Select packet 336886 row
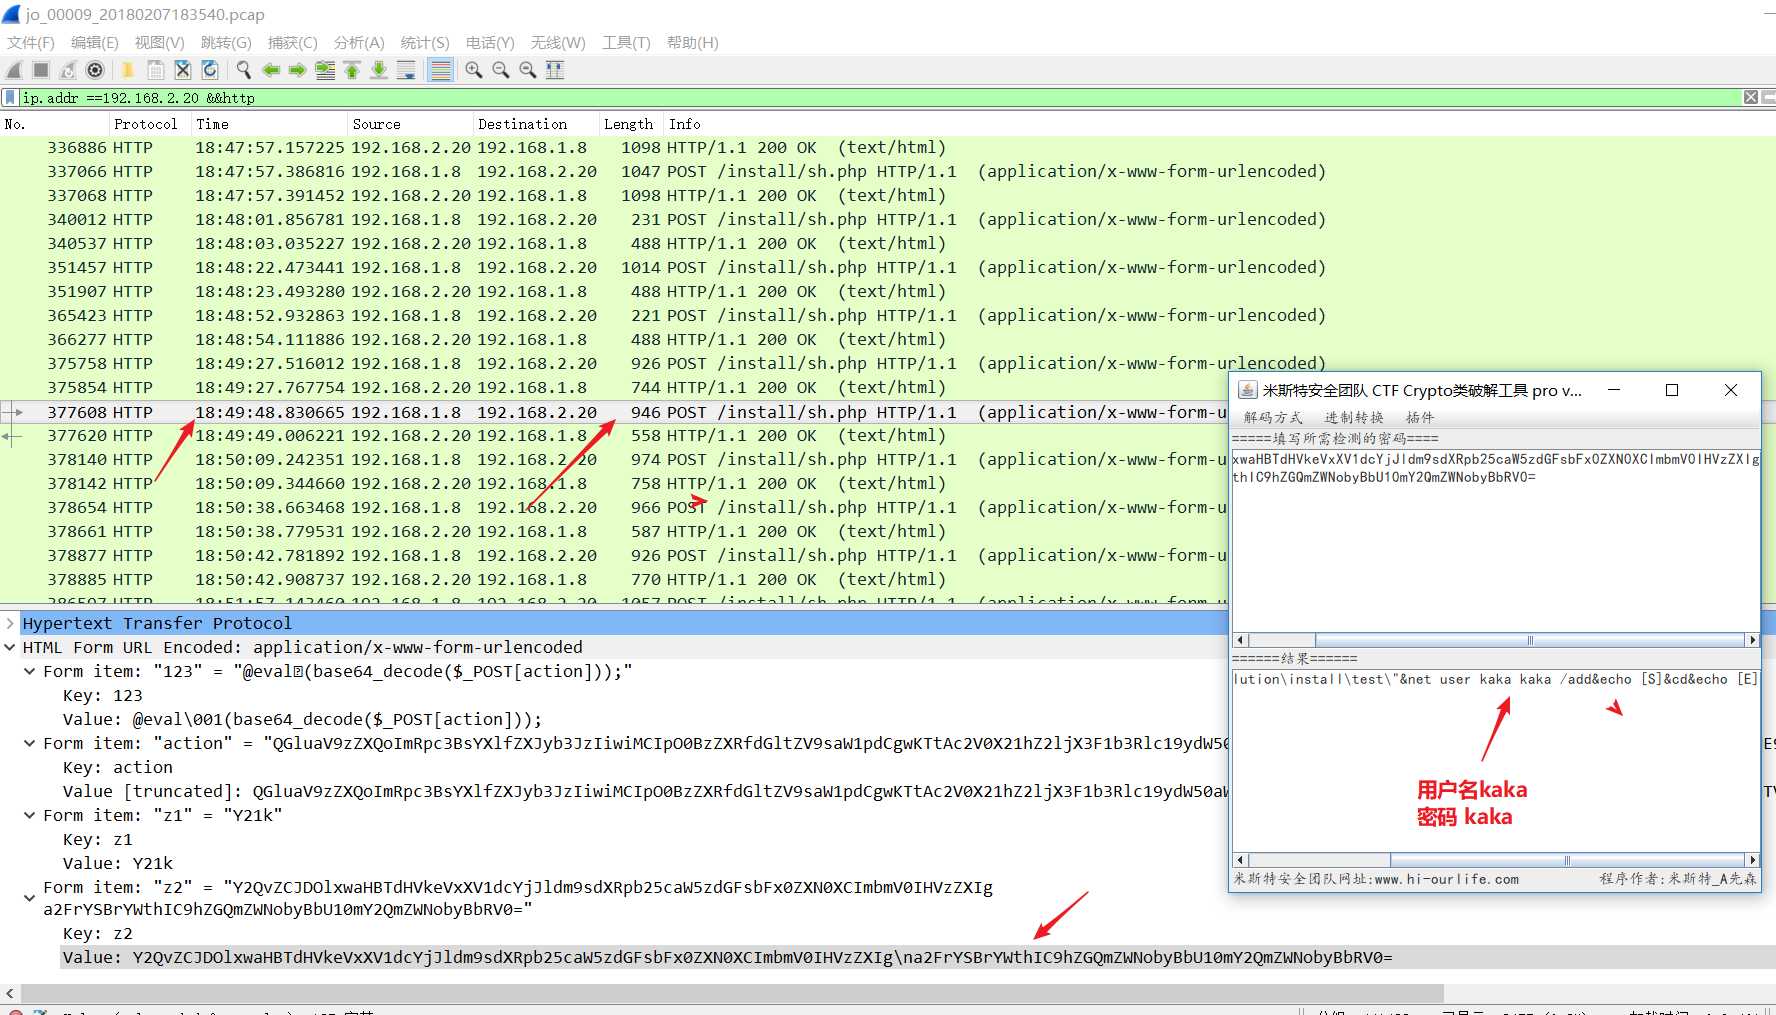 (888, 147)
